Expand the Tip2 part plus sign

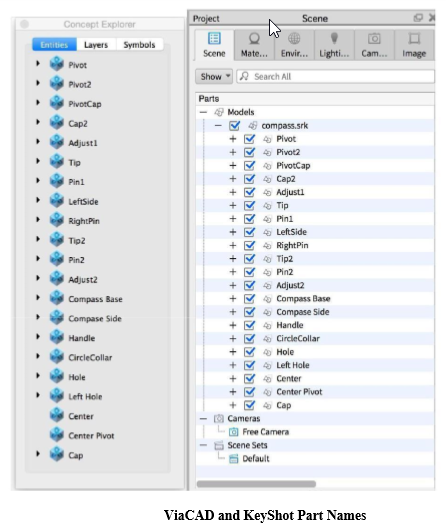coord(233,259)
